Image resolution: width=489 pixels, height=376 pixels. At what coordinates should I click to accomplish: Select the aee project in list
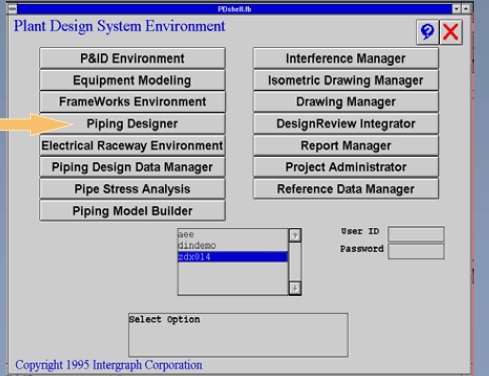[x=233, y=234]
